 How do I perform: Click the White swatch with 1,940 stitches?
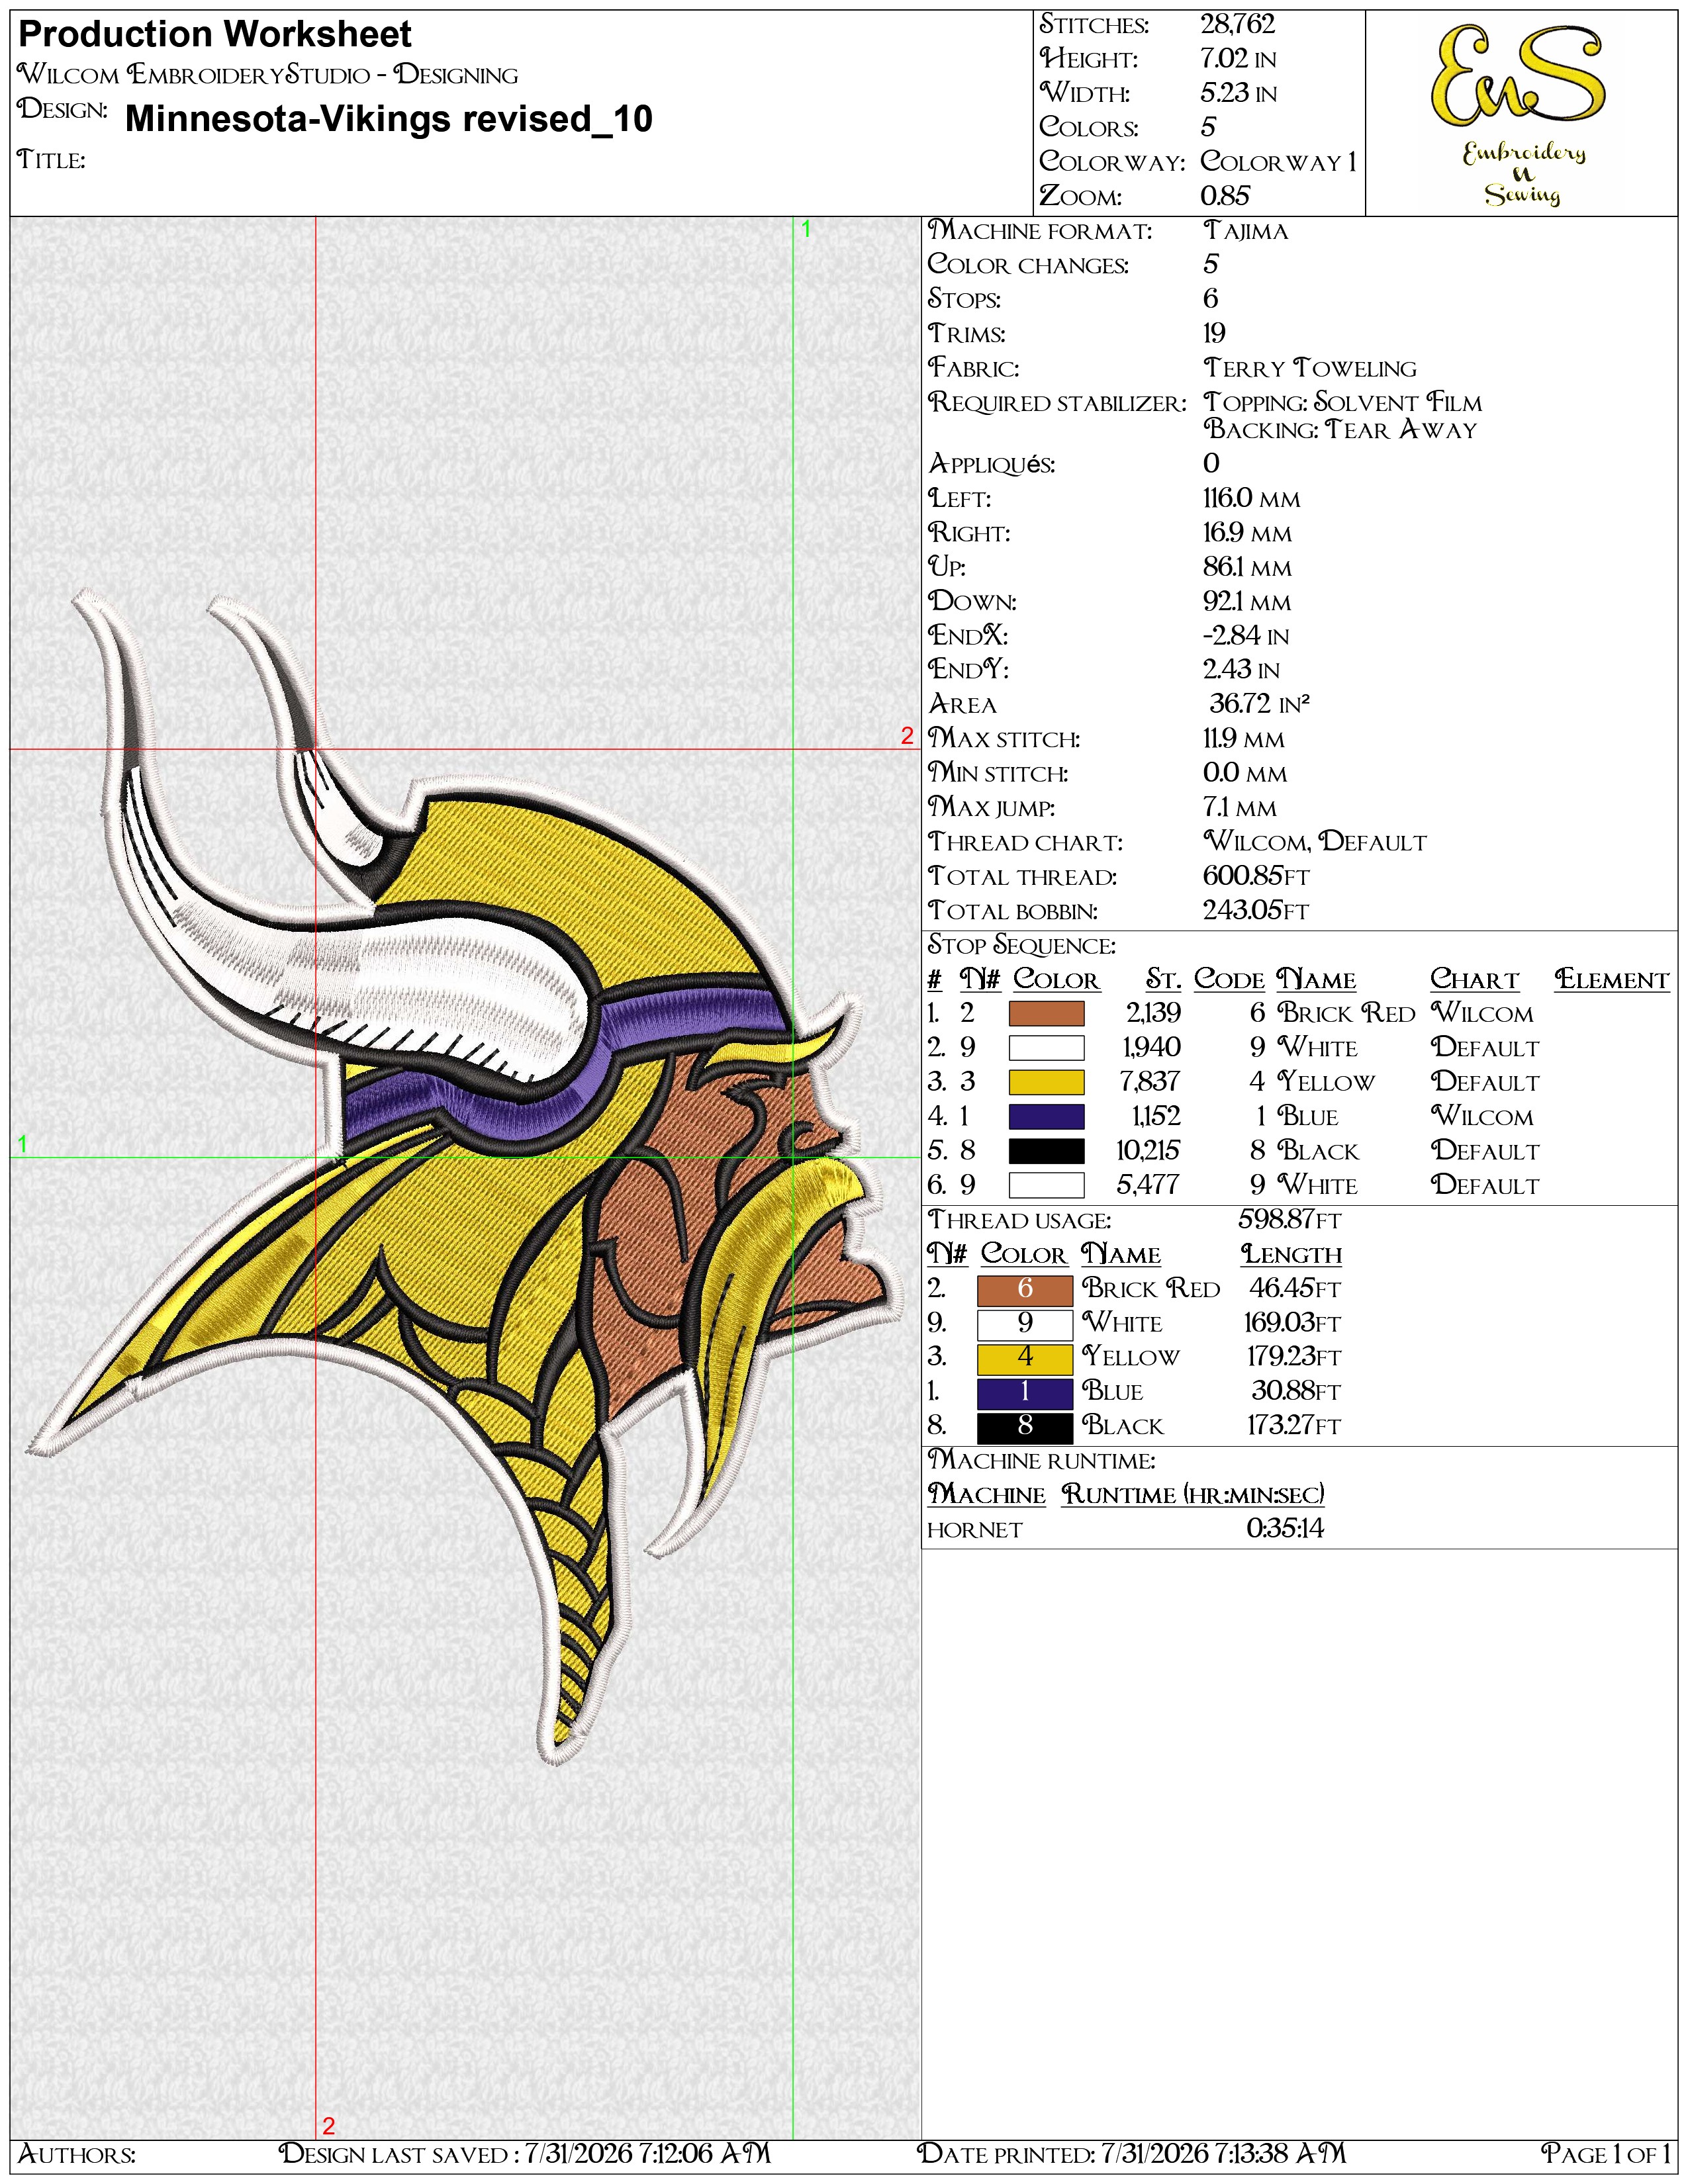(x=1046, y=1048)
